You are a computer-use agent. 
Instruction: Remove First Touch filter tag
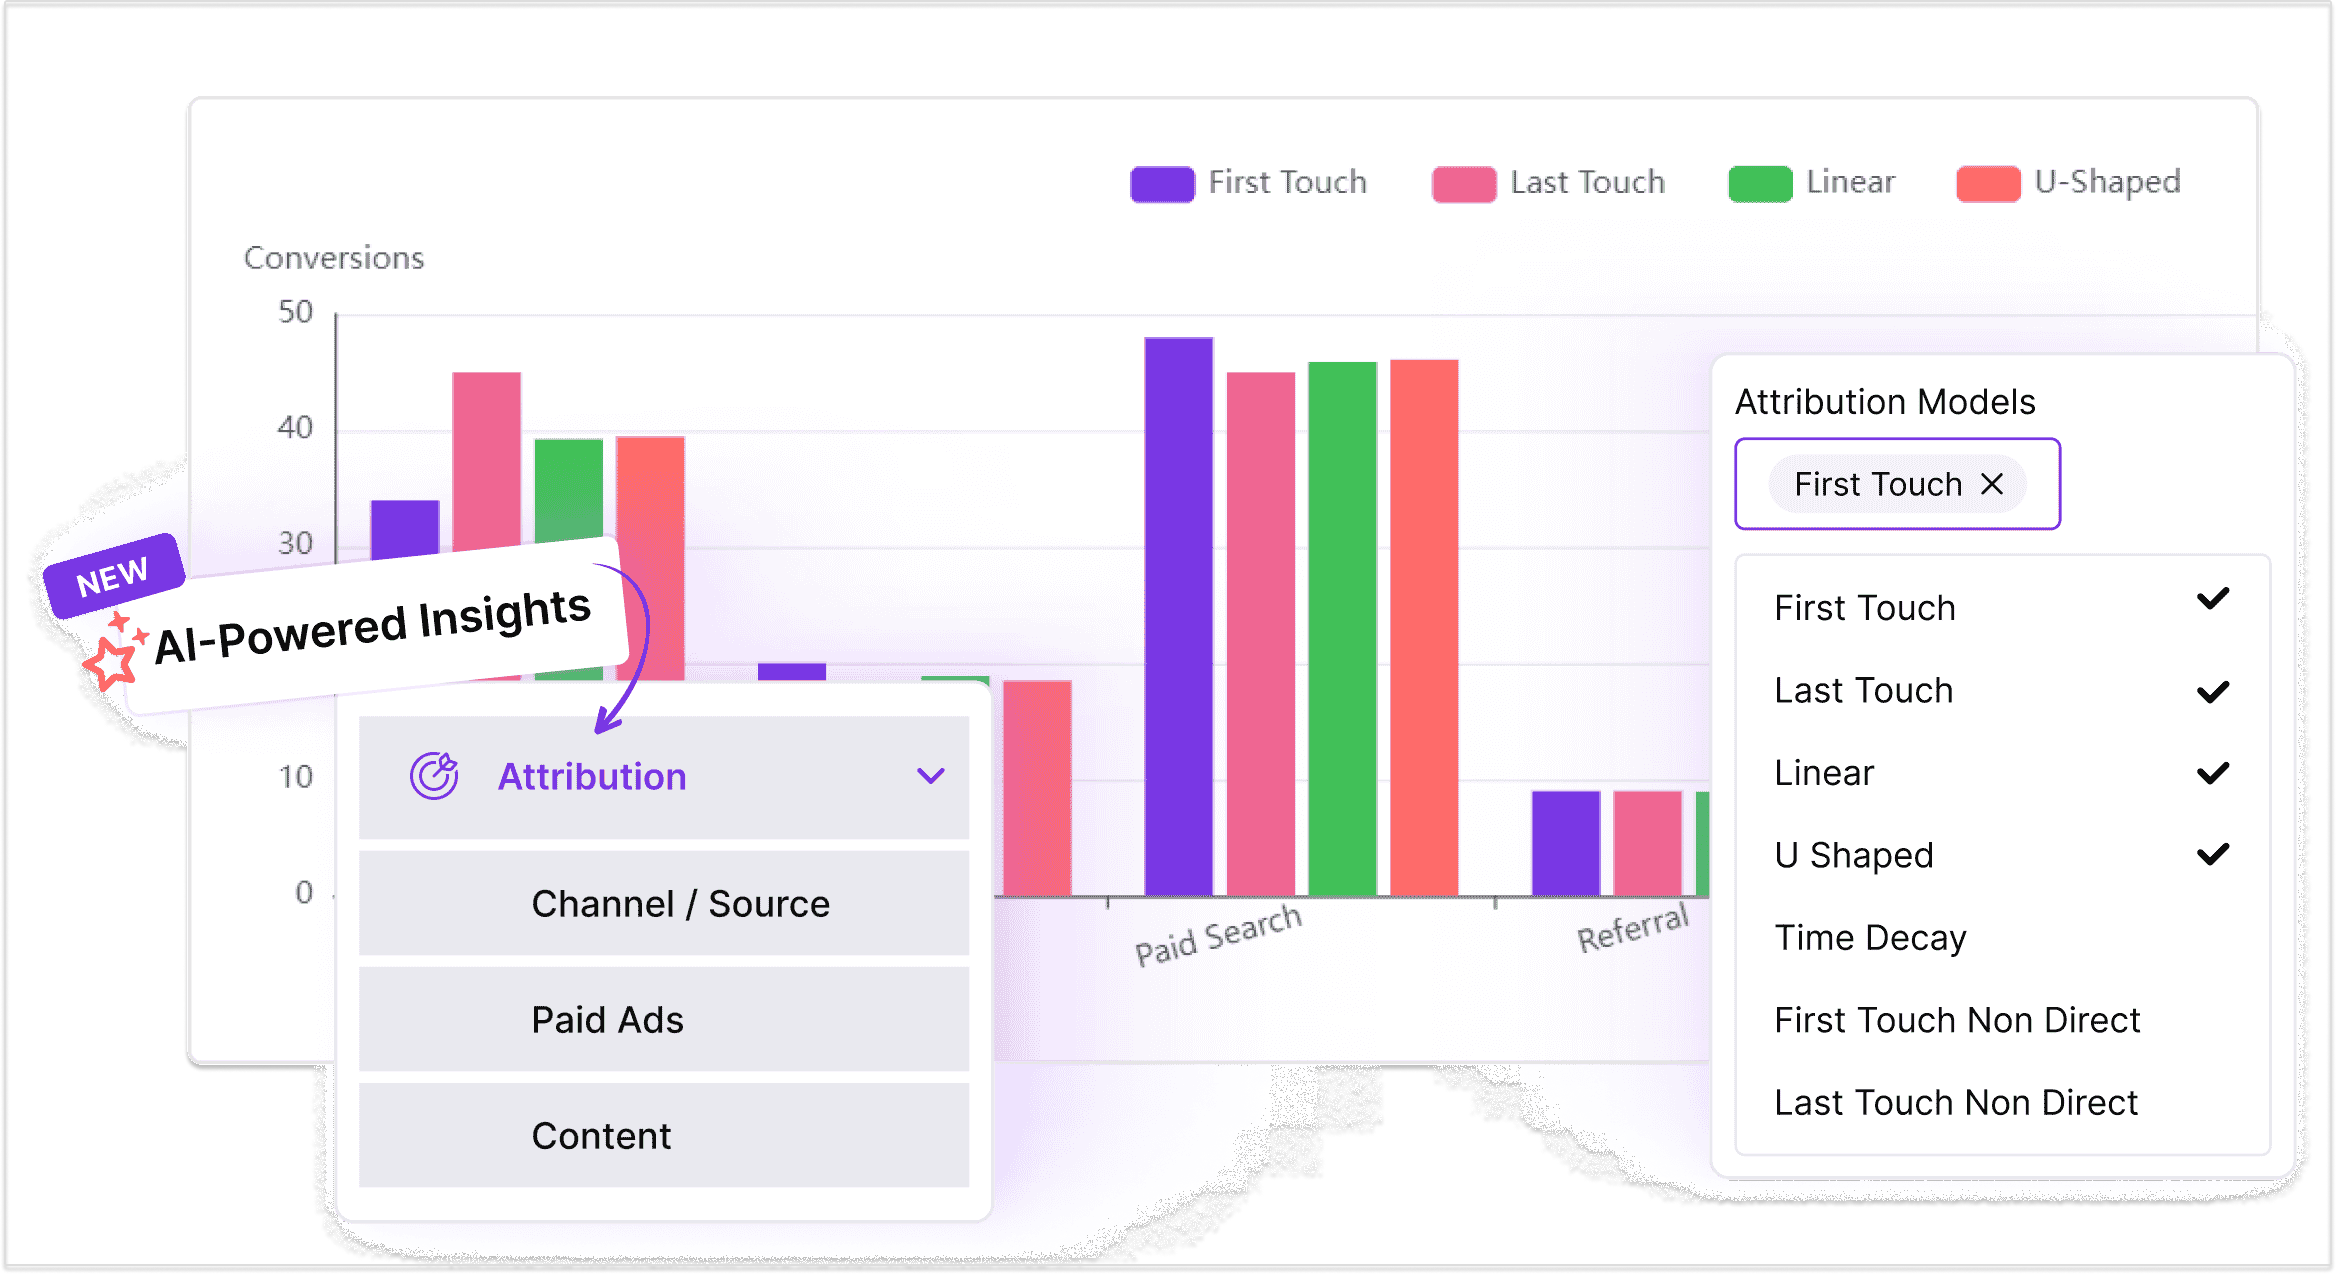tap(1992, 483)
